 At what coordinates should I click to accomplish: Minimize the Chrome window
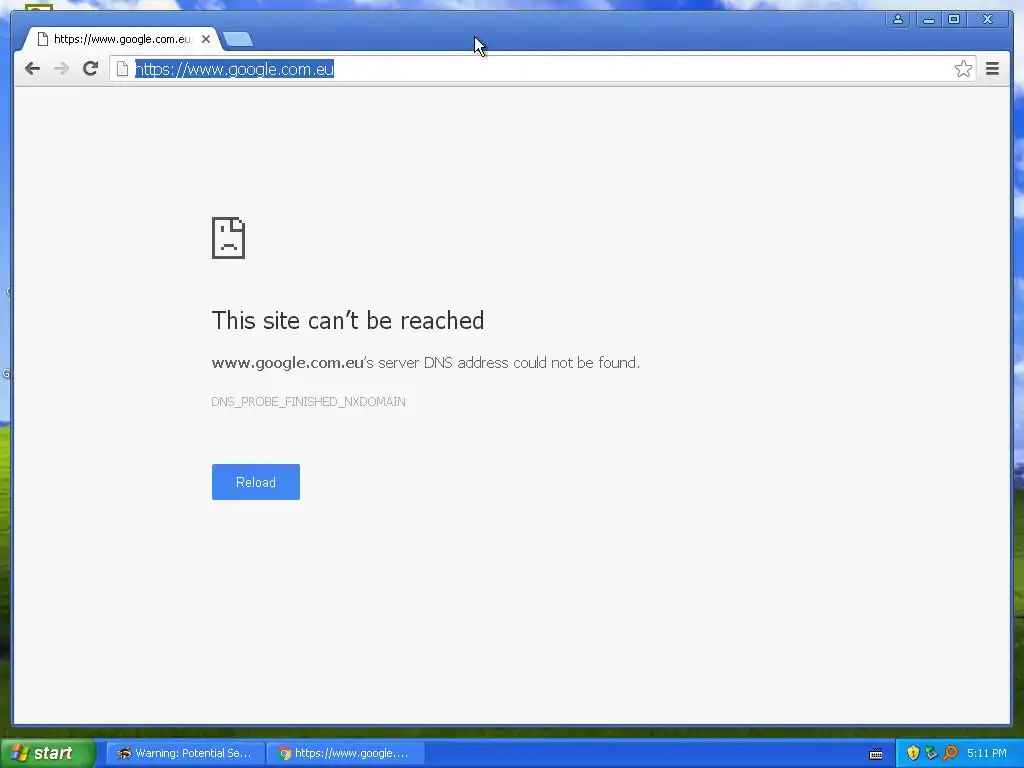pyautogui.click(x=928, y=20)
